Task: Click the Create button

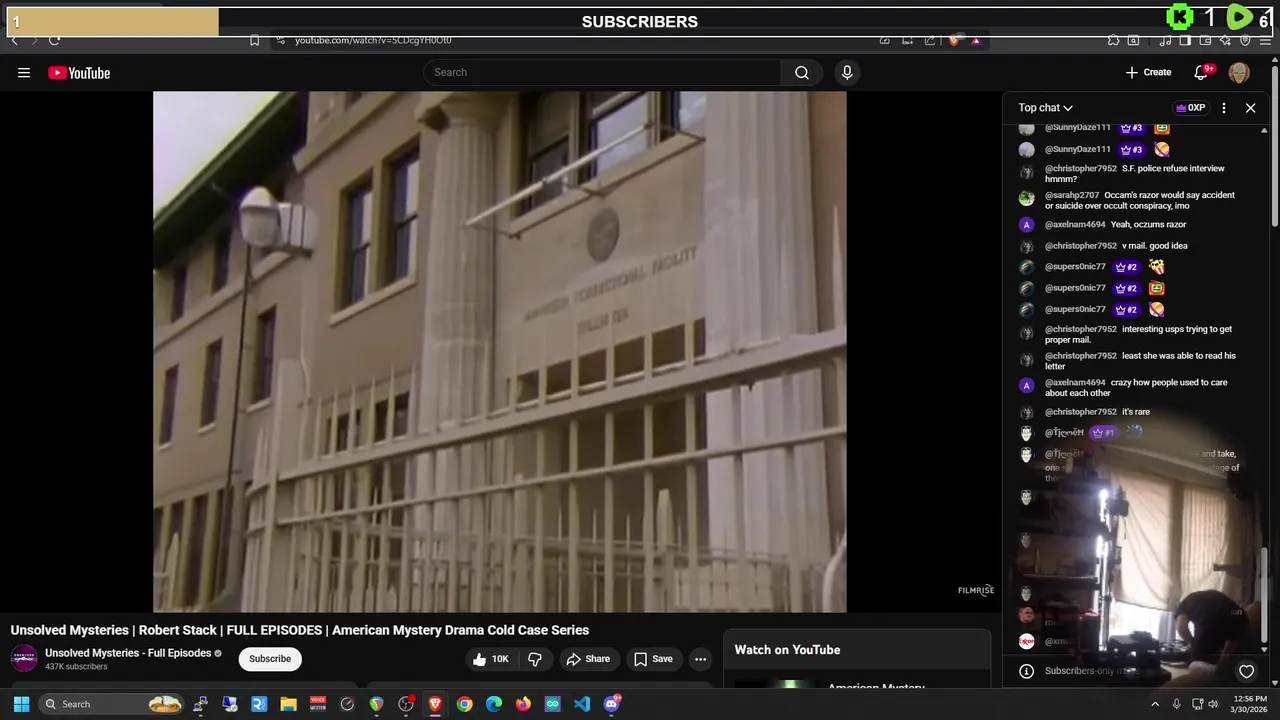Action: pyautogui.click(x=1148, y=72)
